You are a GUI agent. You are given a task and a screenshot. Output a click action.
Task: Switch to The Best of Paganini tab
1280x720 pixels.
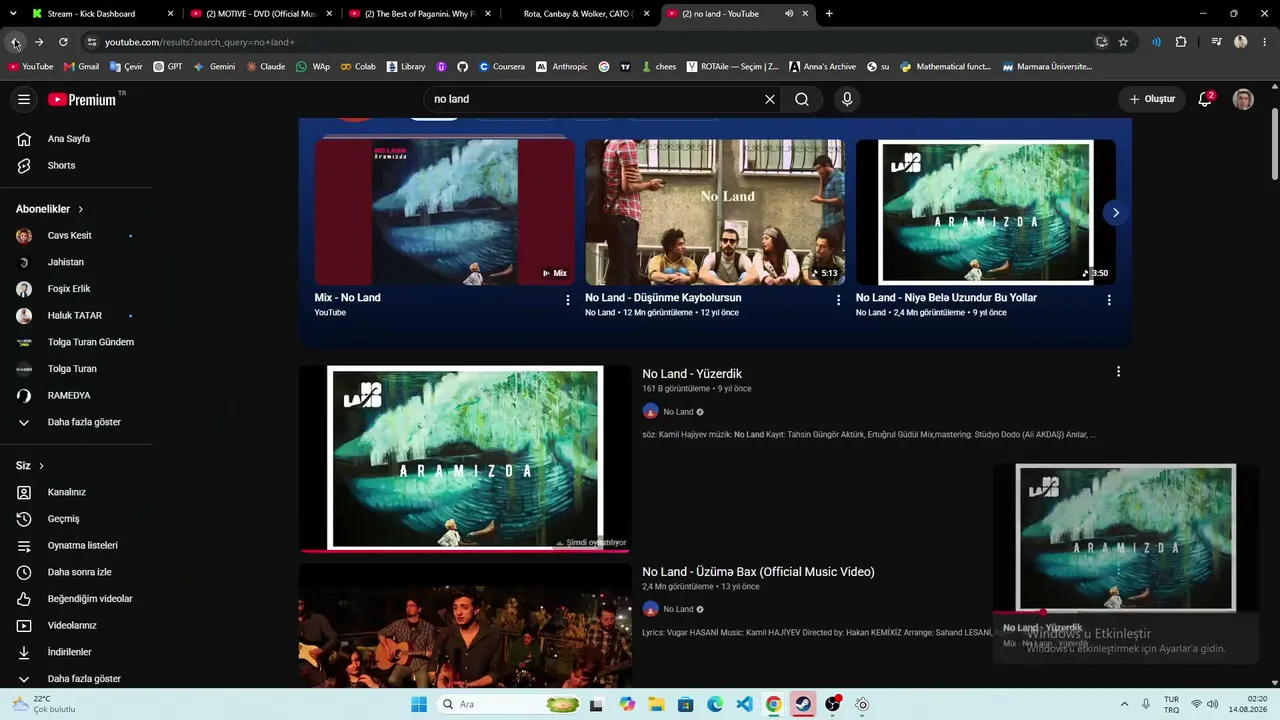[x=419, y=14]
